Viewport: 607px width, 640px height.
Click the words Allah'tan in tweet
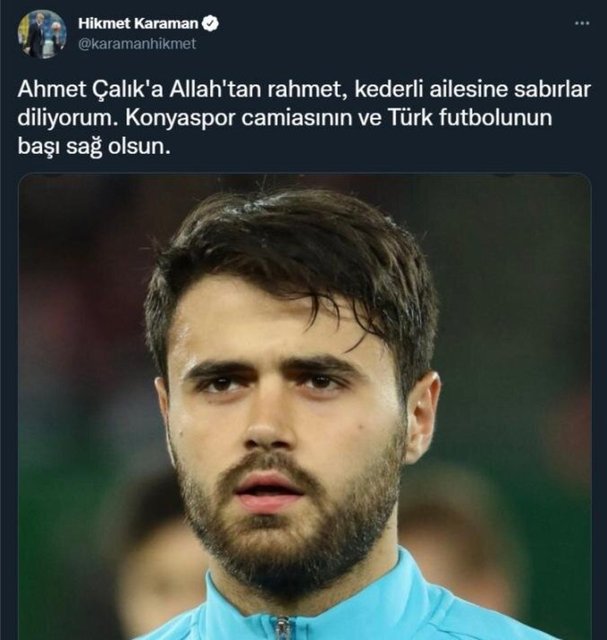pyautogui.click(x=216, y=89)
